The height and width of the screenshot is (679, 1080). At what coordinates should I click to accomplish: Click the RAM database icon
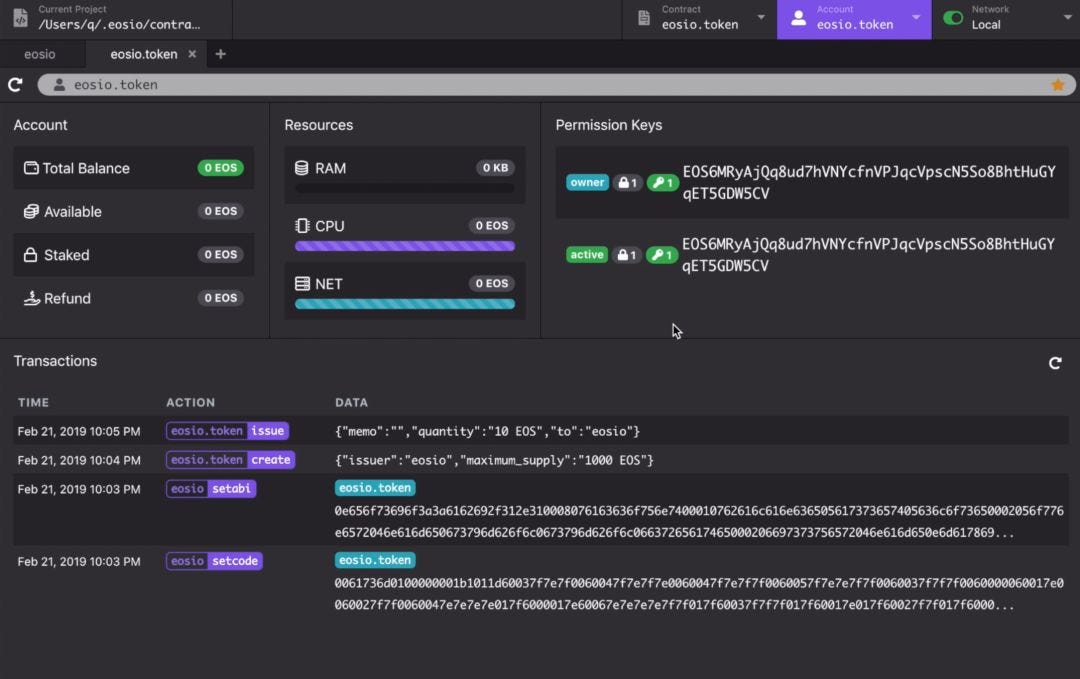click(x=302, y=168)
